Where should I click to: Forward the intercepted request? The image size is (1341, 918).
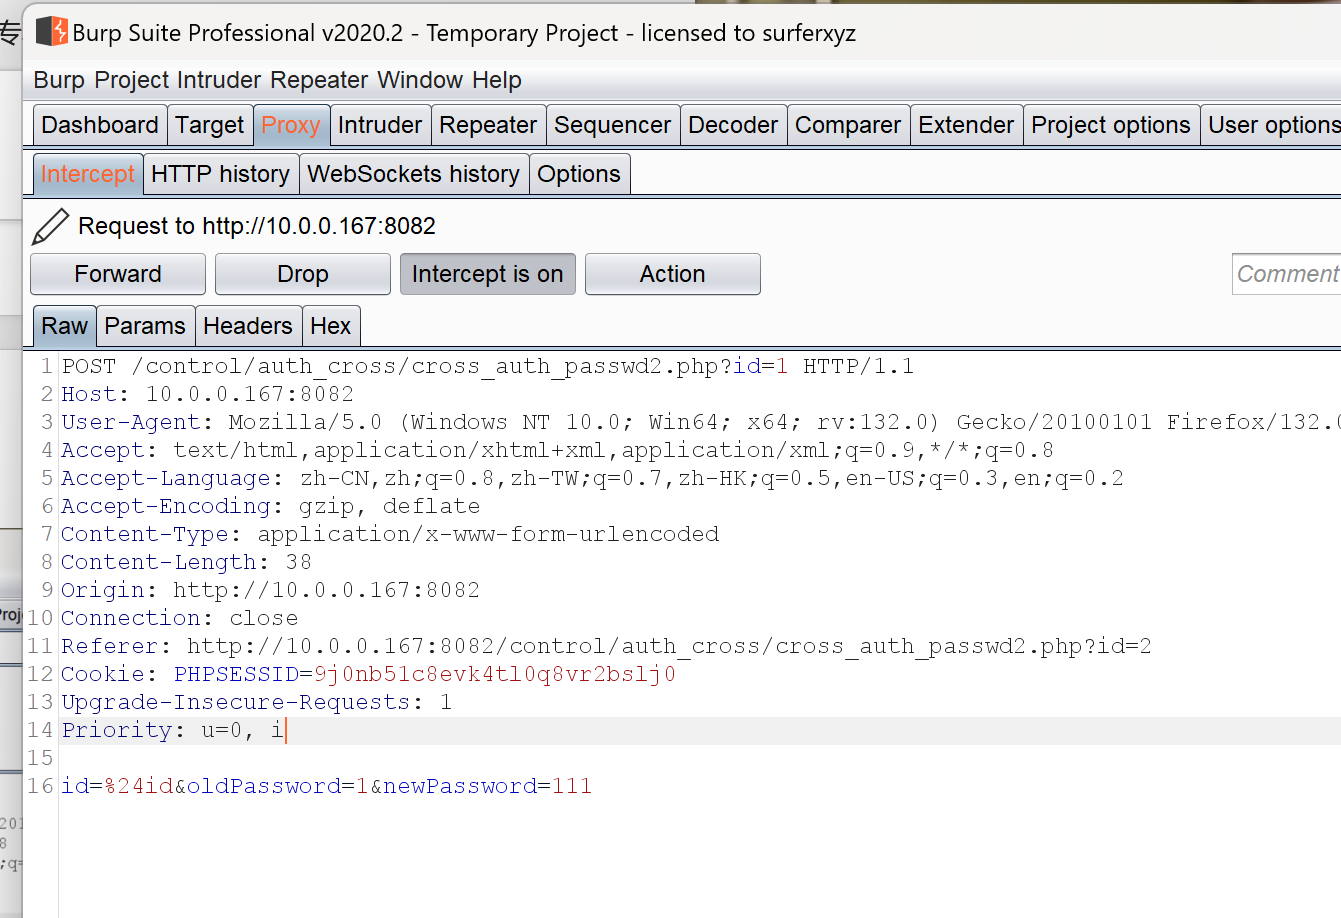tap(118, 274)
